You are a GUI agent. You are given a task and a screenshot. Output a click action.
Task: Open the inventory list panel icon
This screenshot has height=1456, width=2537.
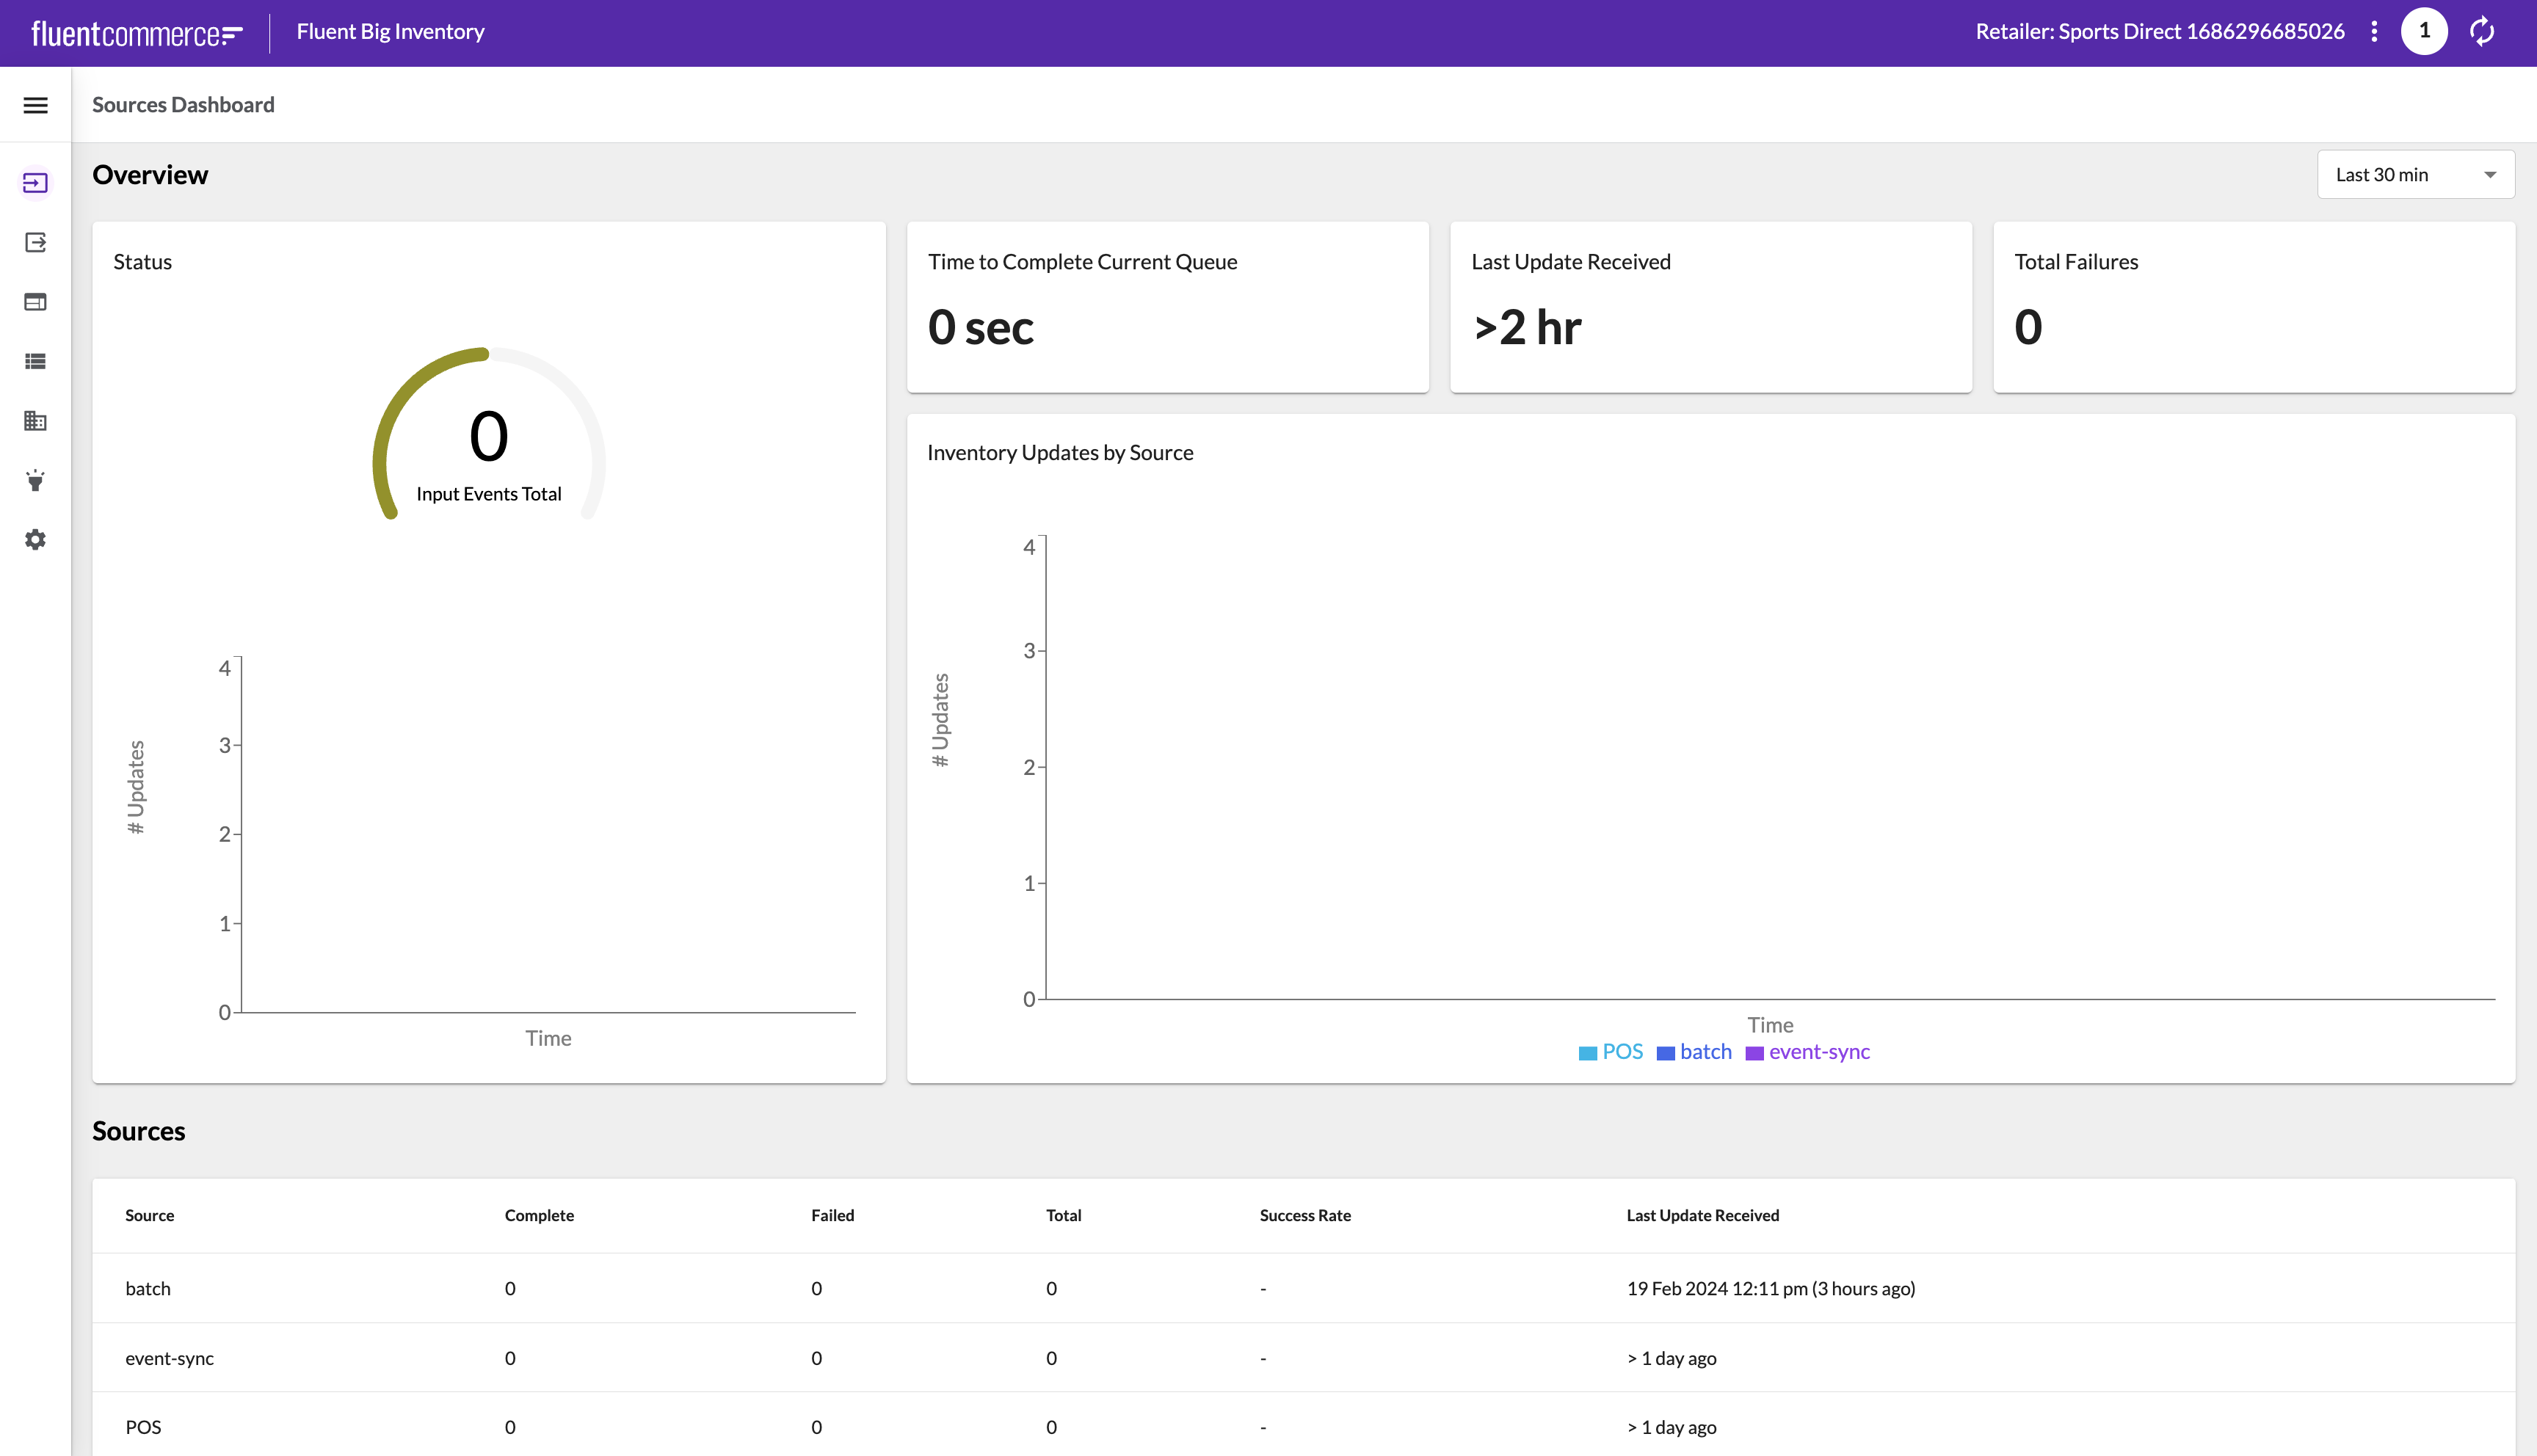coord(37,360)
